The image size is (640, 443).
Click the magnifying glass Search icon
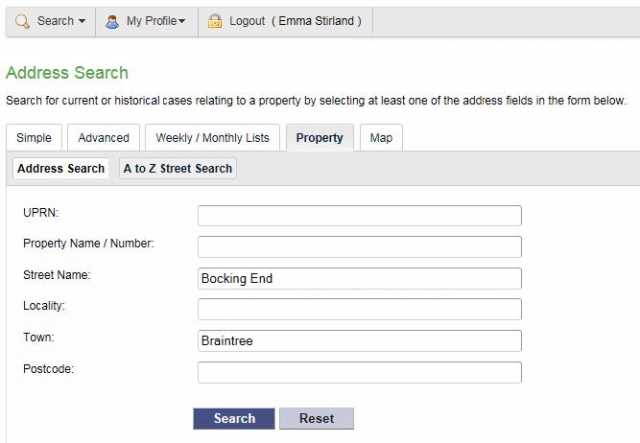22,21
